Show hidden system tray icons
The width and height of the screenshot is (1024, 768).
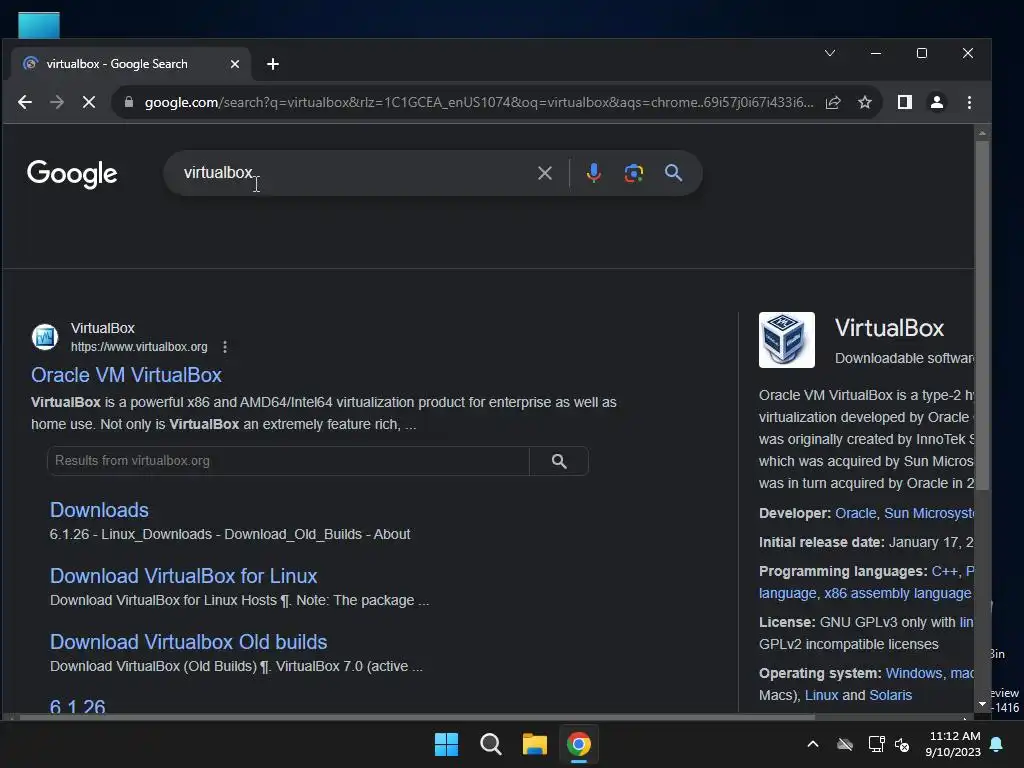point(813,744)
